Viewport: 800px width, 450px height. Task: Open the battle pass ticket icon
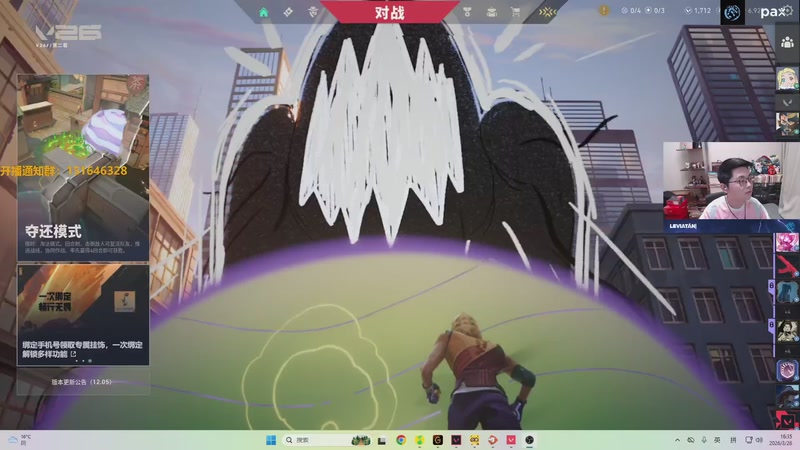(288, 12)
